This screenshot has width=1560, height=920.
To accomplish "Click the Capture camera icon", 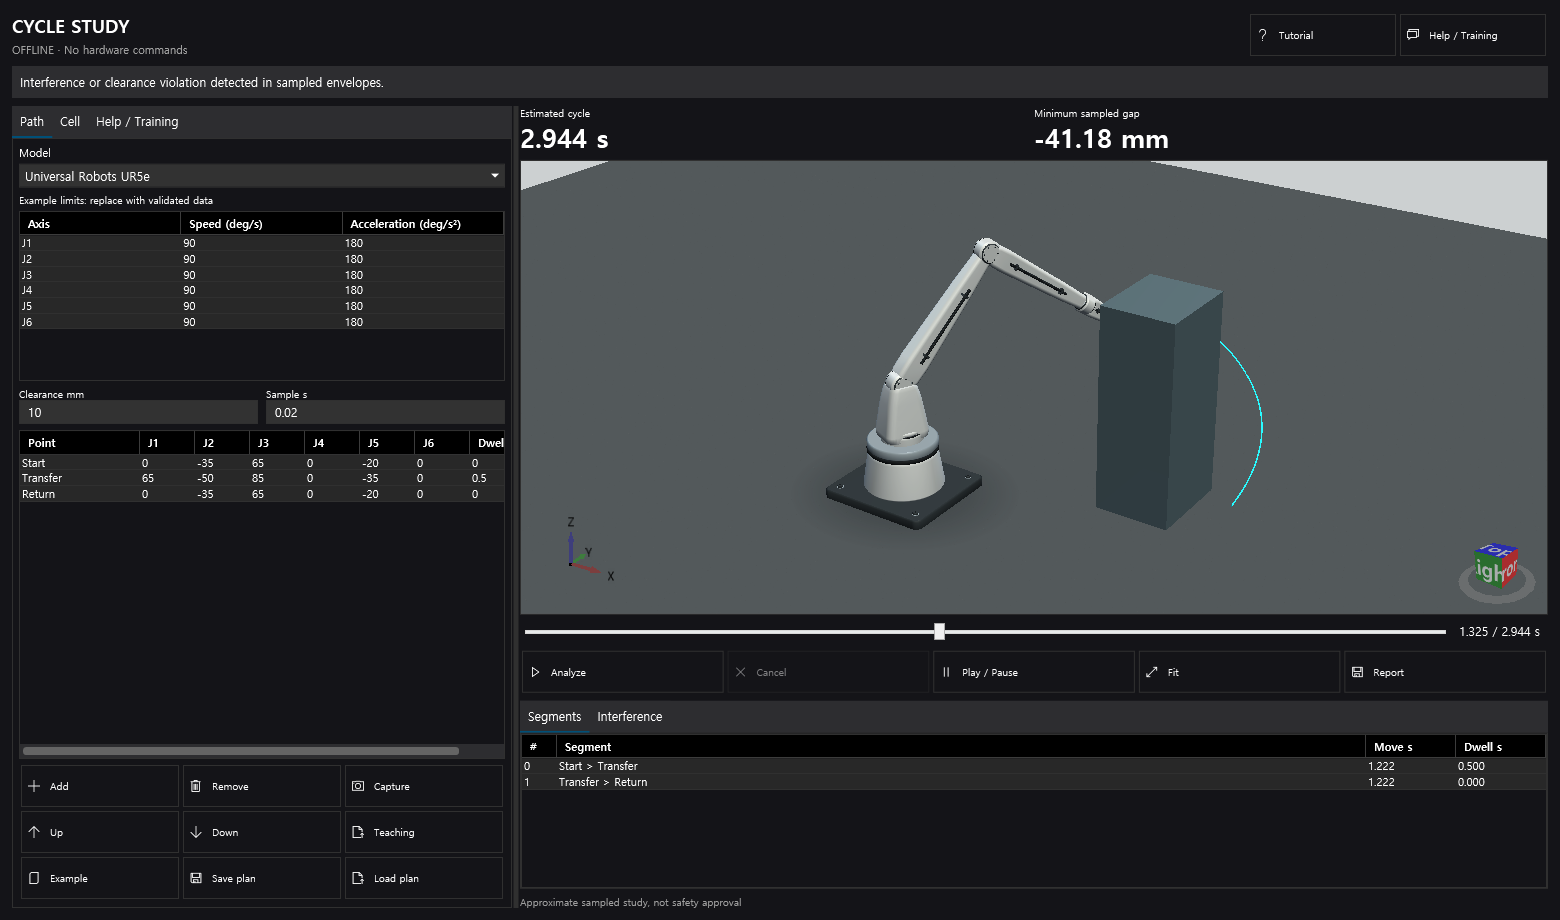I will pos(358,786).
